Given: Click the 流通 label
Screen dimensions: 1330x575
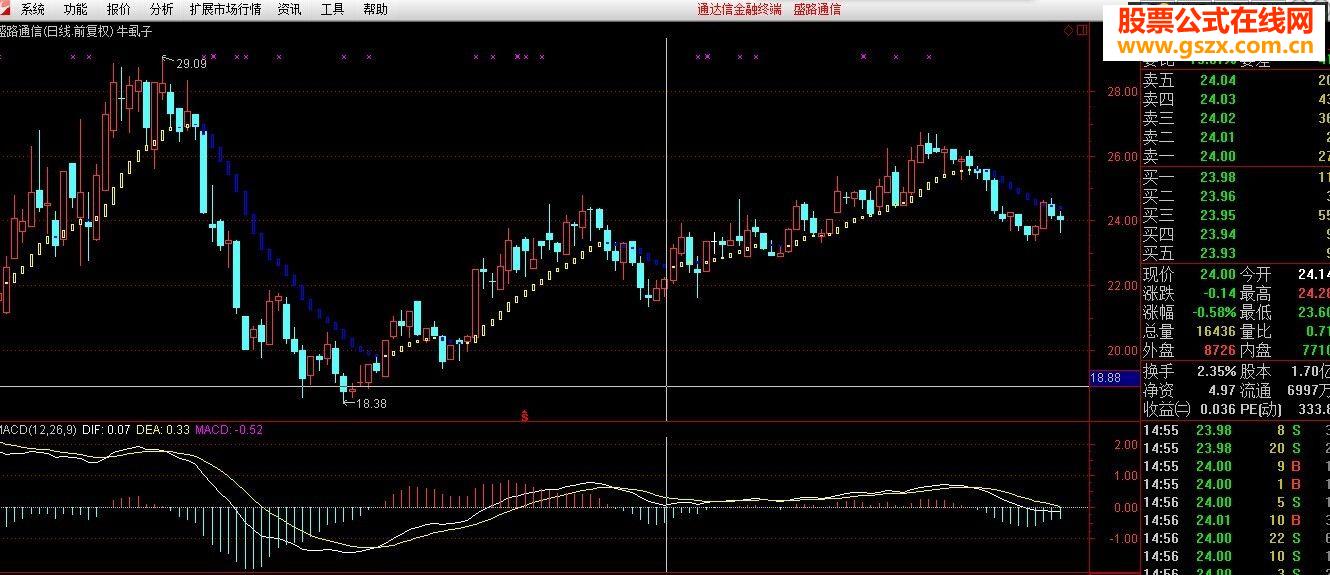Looking at the screenshot, I should pyautogui.click(x=1256, y=390).
